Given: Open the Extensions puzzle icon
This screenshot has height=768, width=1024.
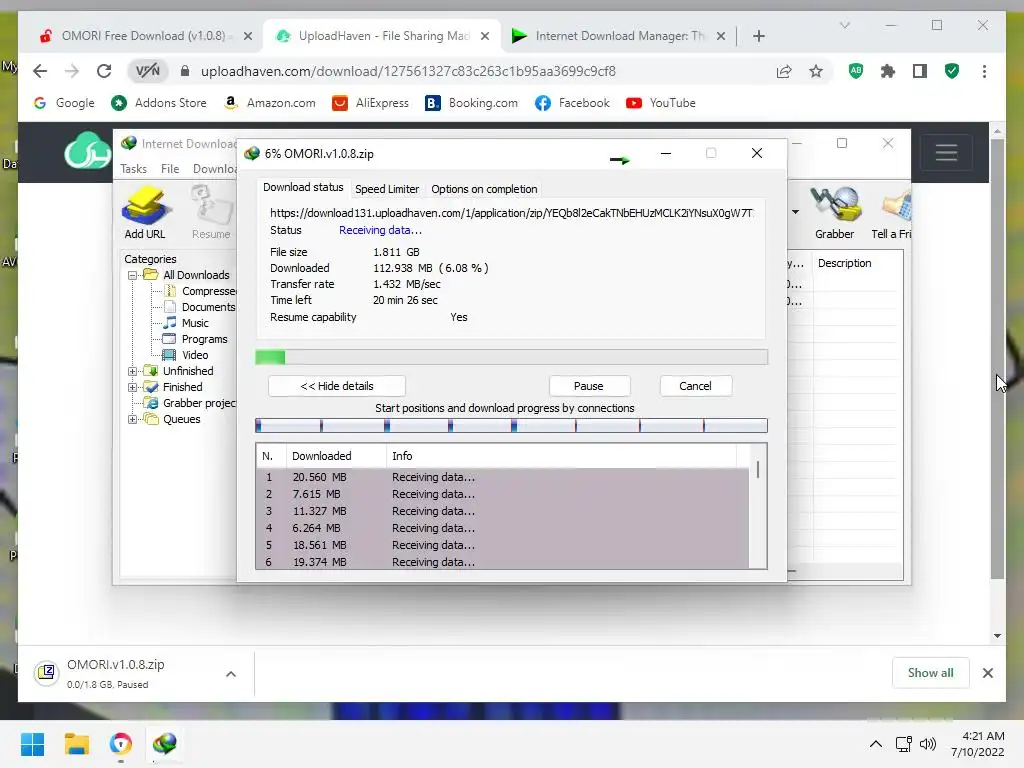Looking at the screenshot, I should point(888,71).
